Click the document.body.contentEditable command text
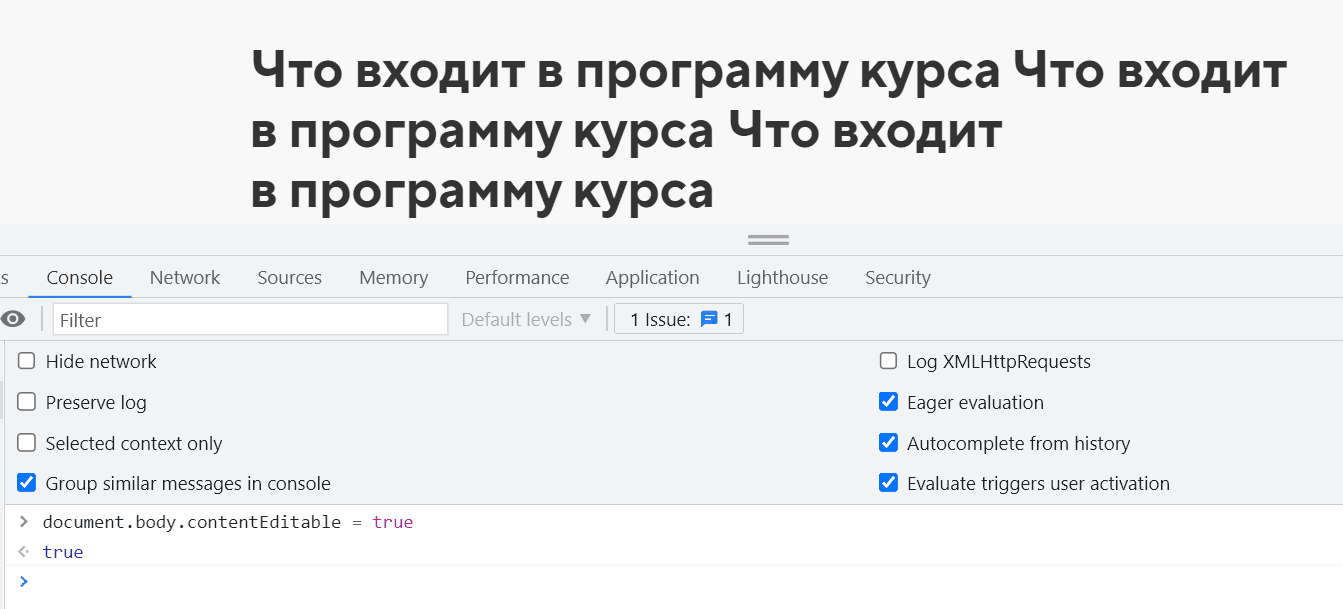Image resolution: width=1343 pixels, height=609 pixels. tap(228, 522)
